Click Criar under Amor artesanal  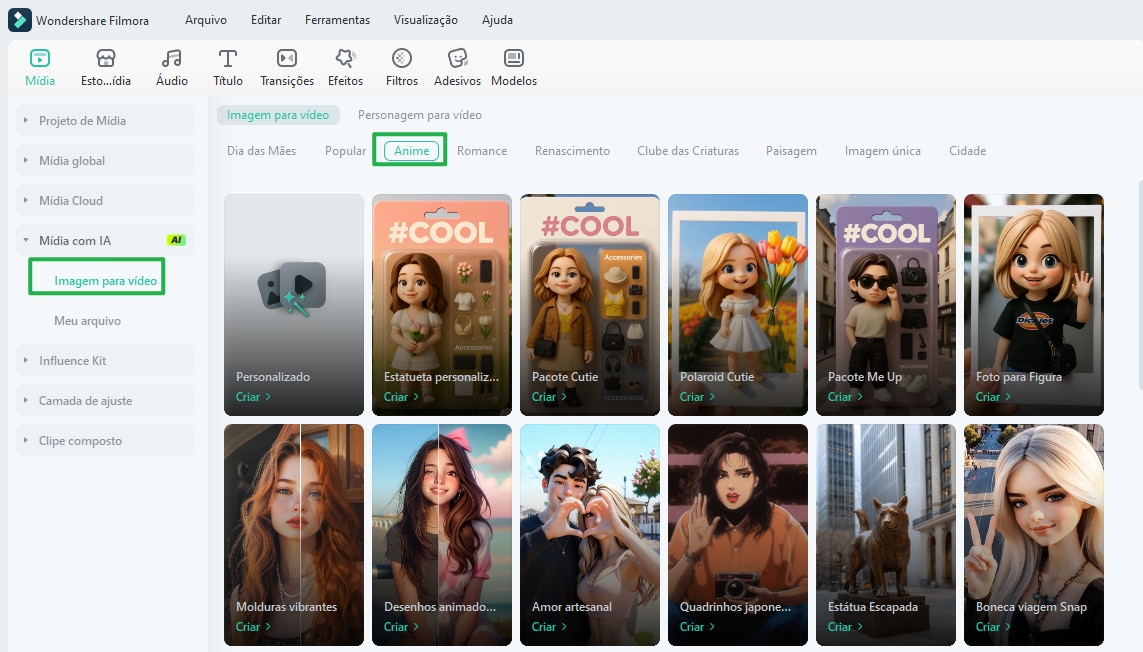coord(550,626)
